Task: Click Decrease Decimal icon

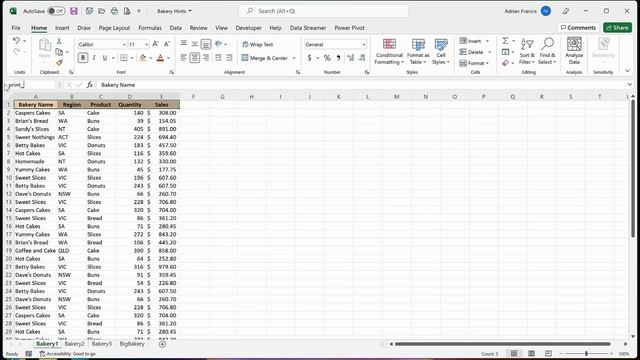Action: 362,58
